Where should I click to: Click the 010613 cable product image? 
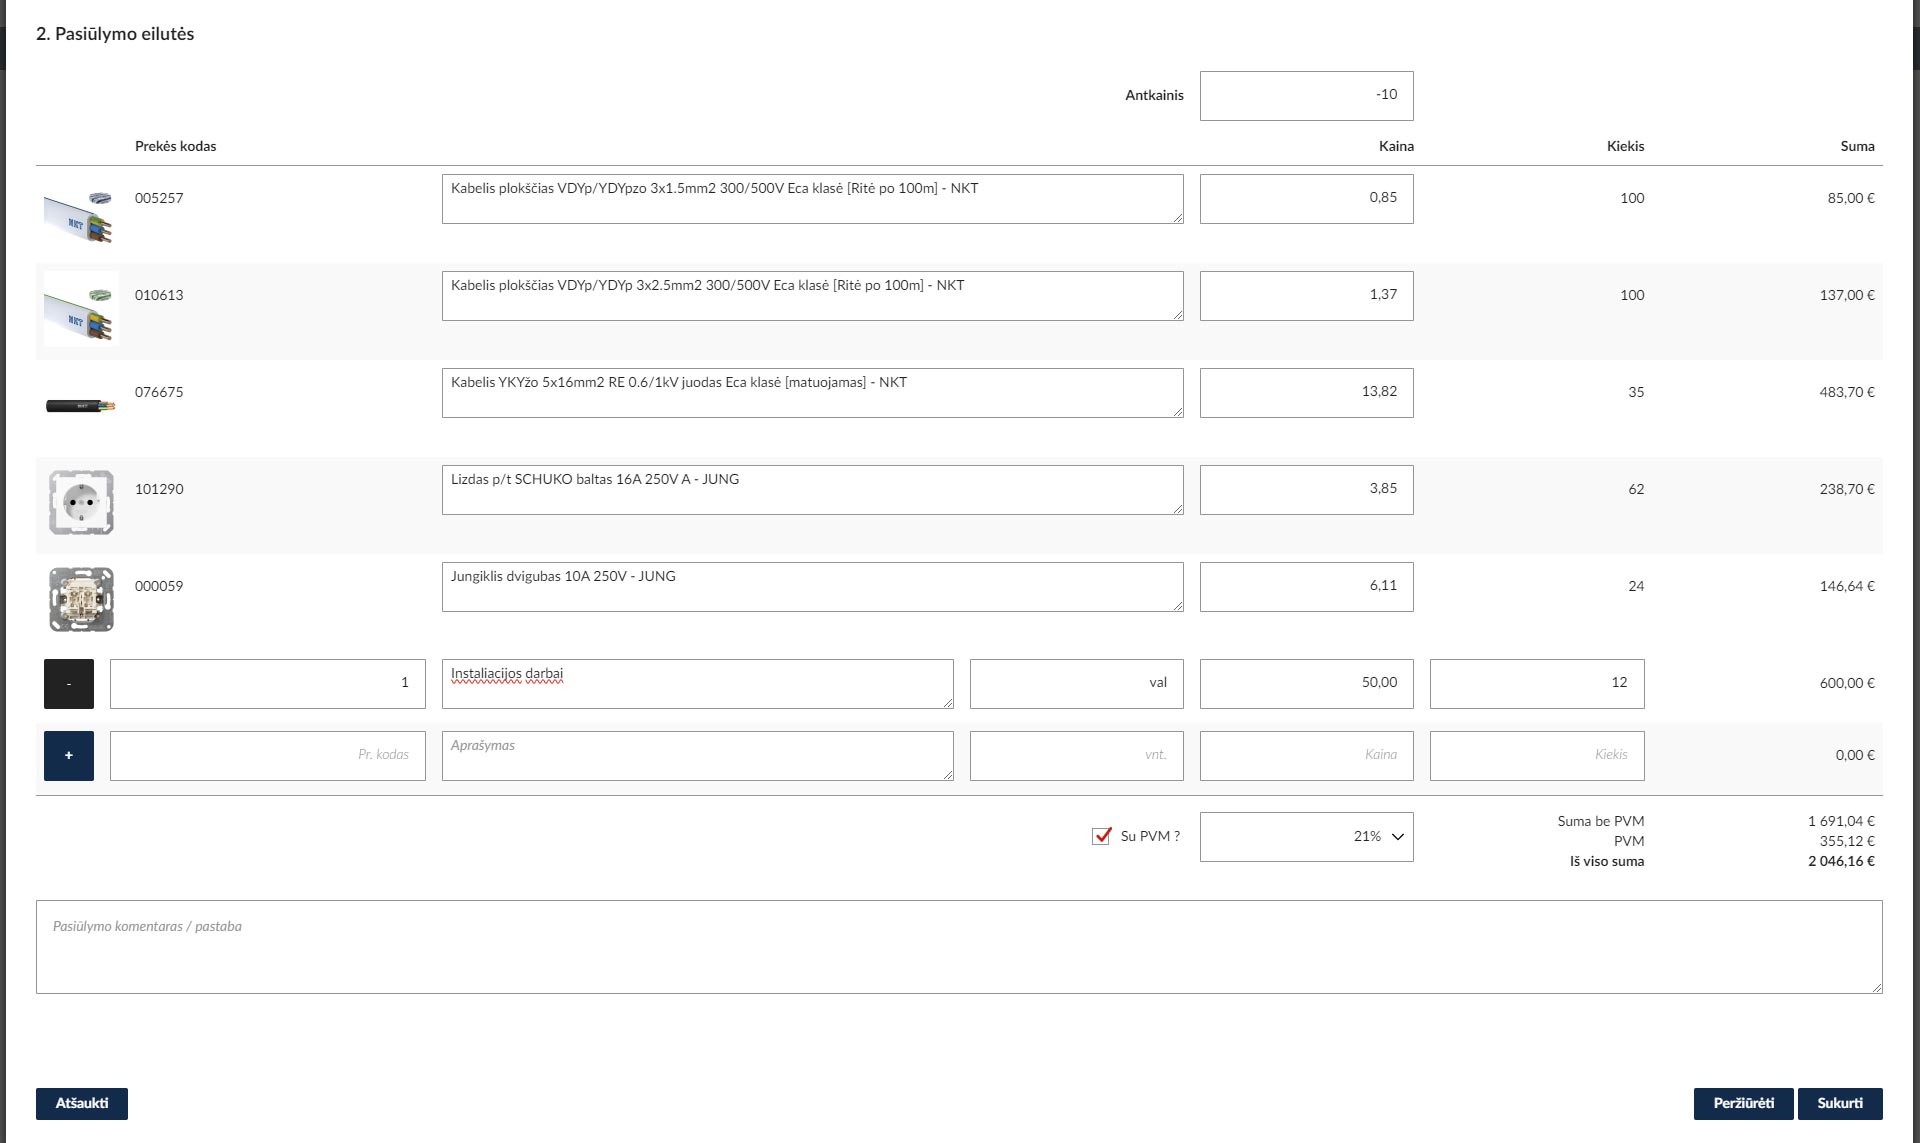80,310
